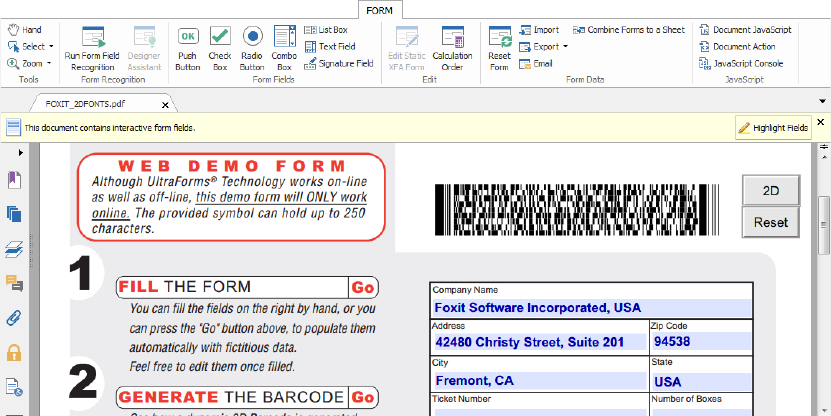Run Form Field Recognition

[x=93, y=48]
